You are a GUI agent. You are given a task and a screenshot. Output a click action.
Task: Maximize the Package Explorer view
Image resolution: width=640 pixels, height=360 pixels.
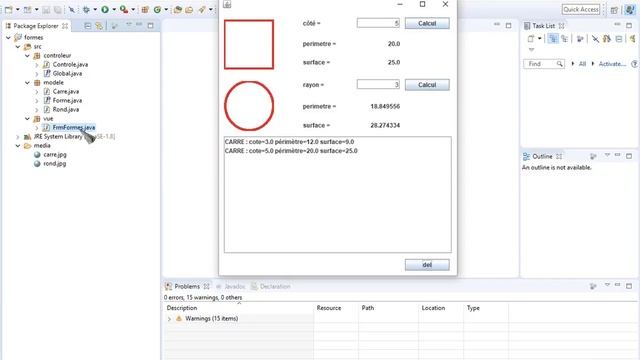coord(150,25)
